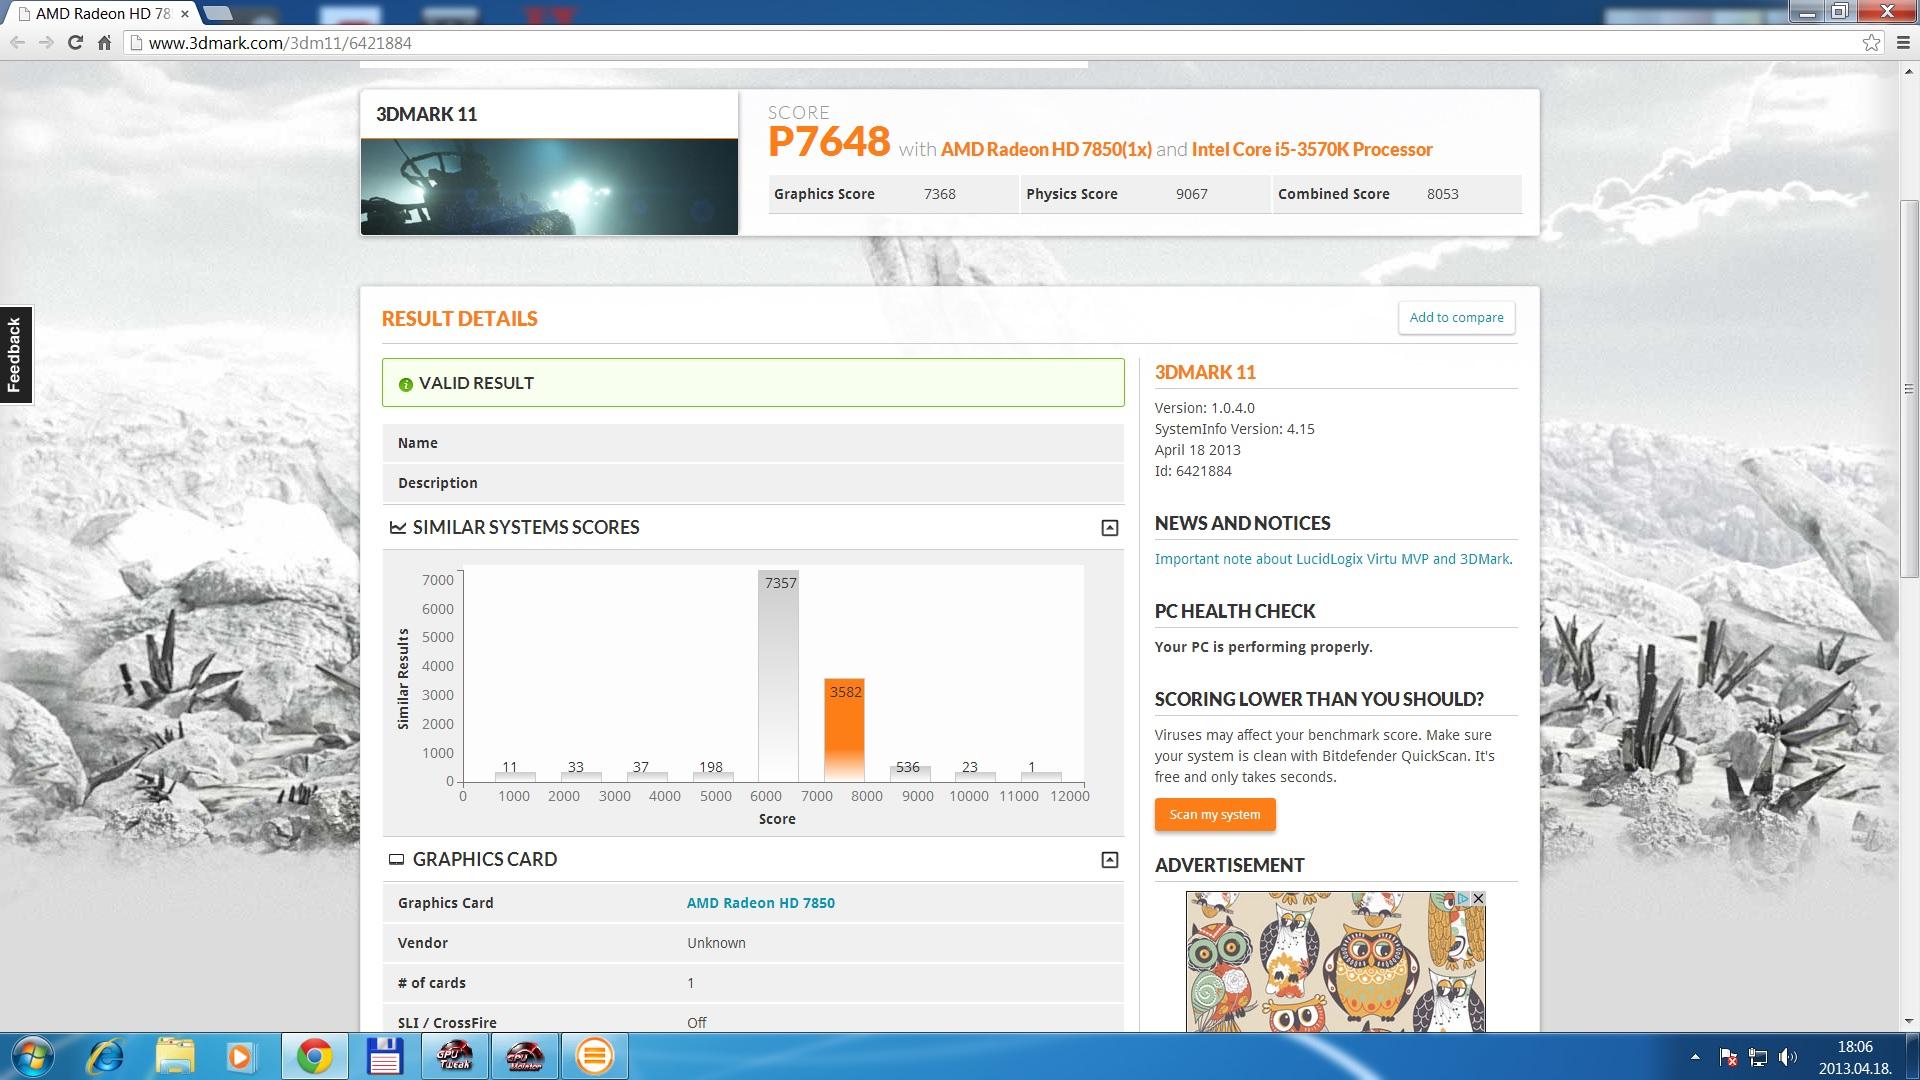This screenshot has height=1080, width=1920.
Task: Switch to Chrome on the taskbar
Action: (314, 1057)
